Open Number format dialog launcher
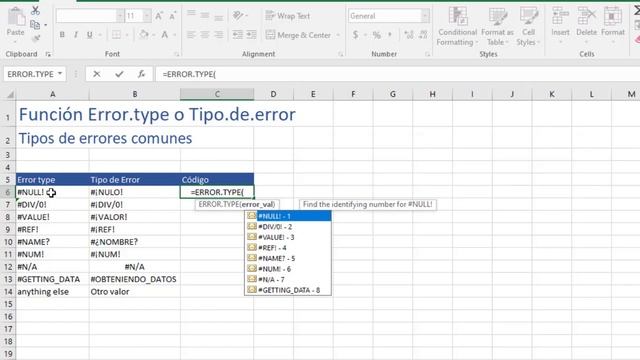This screenshot has height=360, width=640. pos(427,54)
